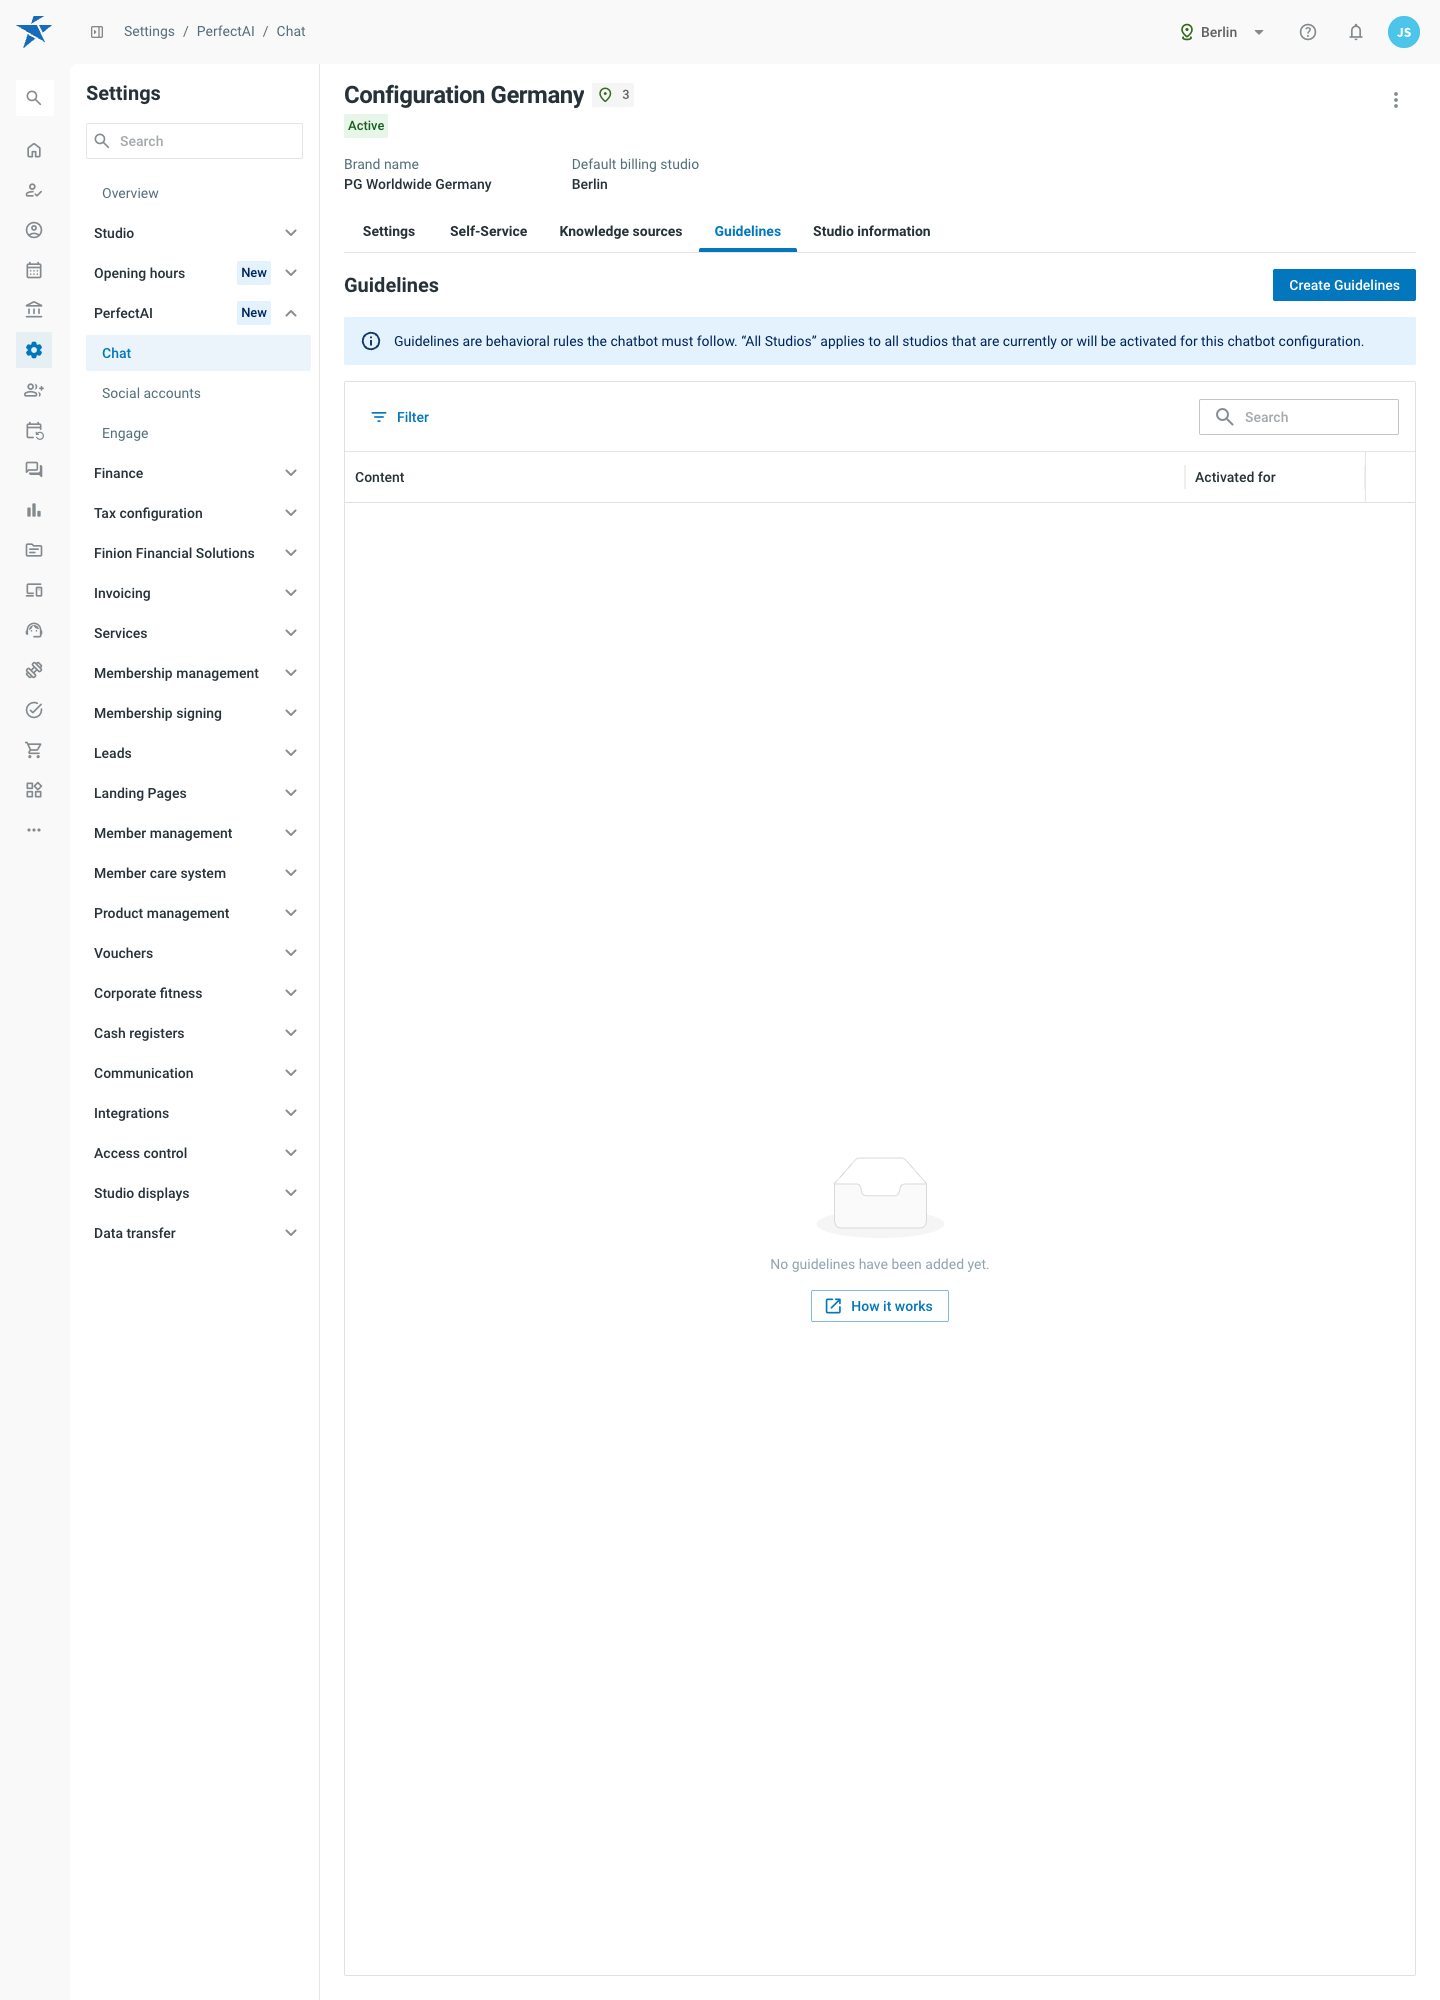Screen dimensions: 1440x2000
Task: Focus the guidelines table Search field
Action: pyautogui.click(x=1299, y=417)
